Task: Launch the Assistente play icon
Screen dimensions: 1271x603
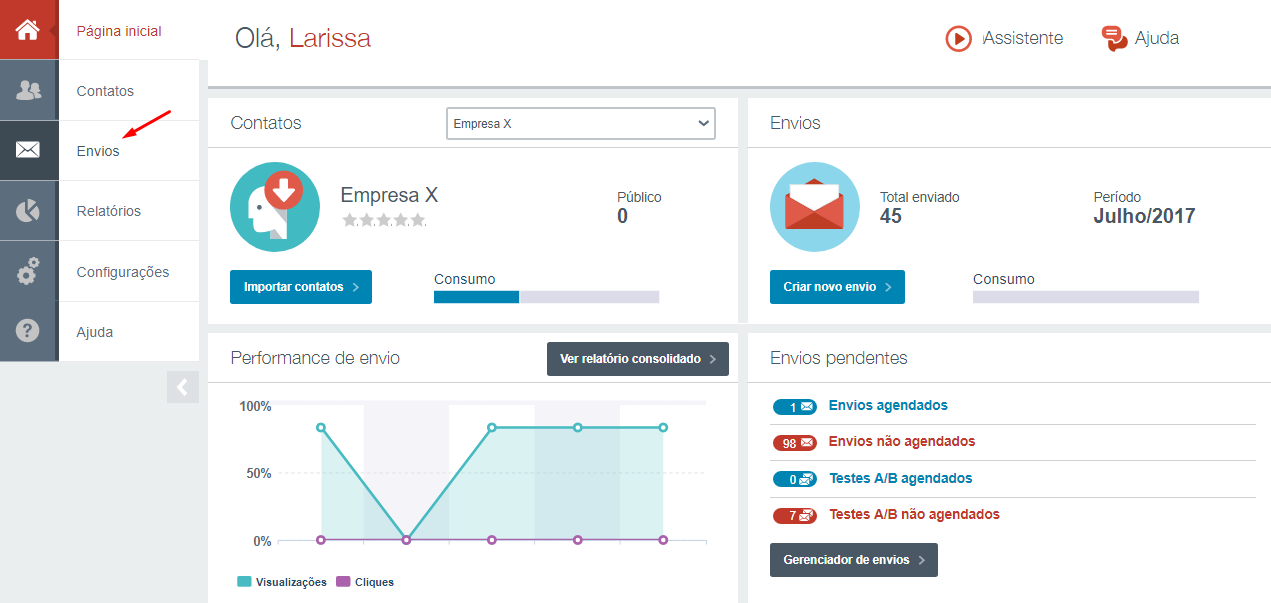Action: point(958,38)
